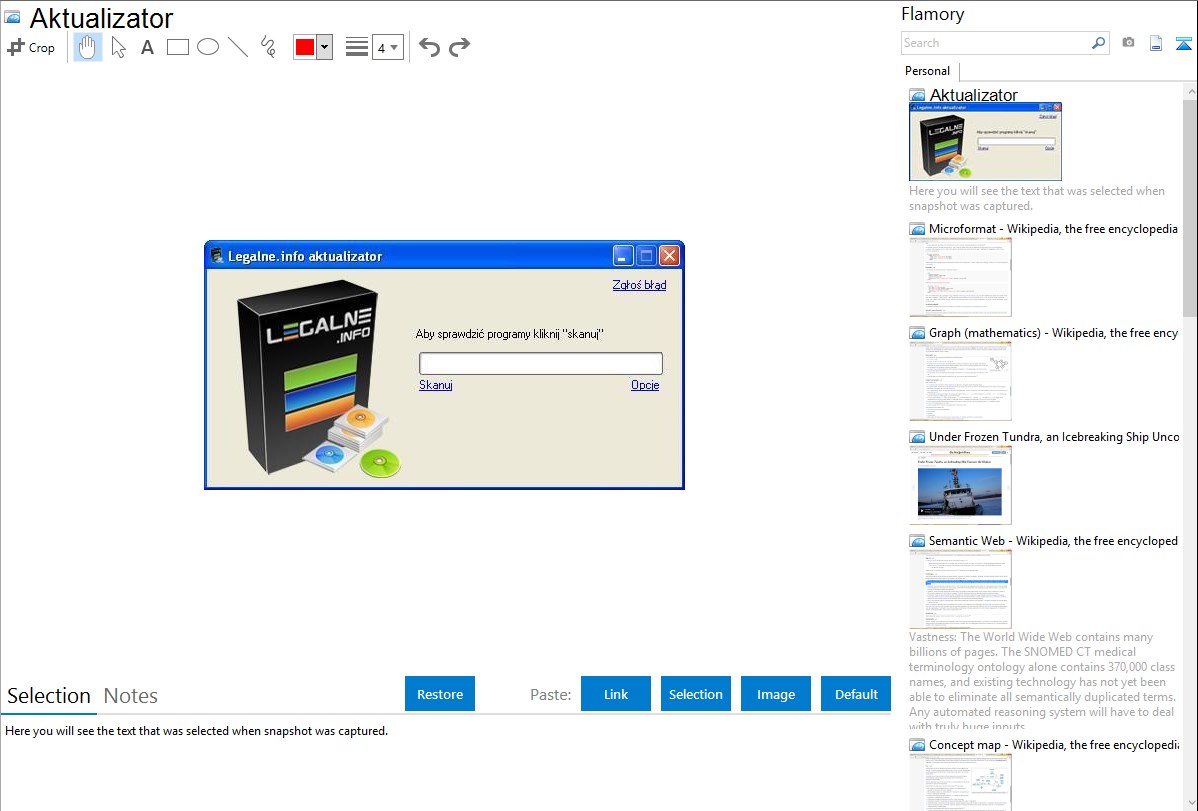
Task: Click the Semantic Web title text
Action: pos(1053,541)
